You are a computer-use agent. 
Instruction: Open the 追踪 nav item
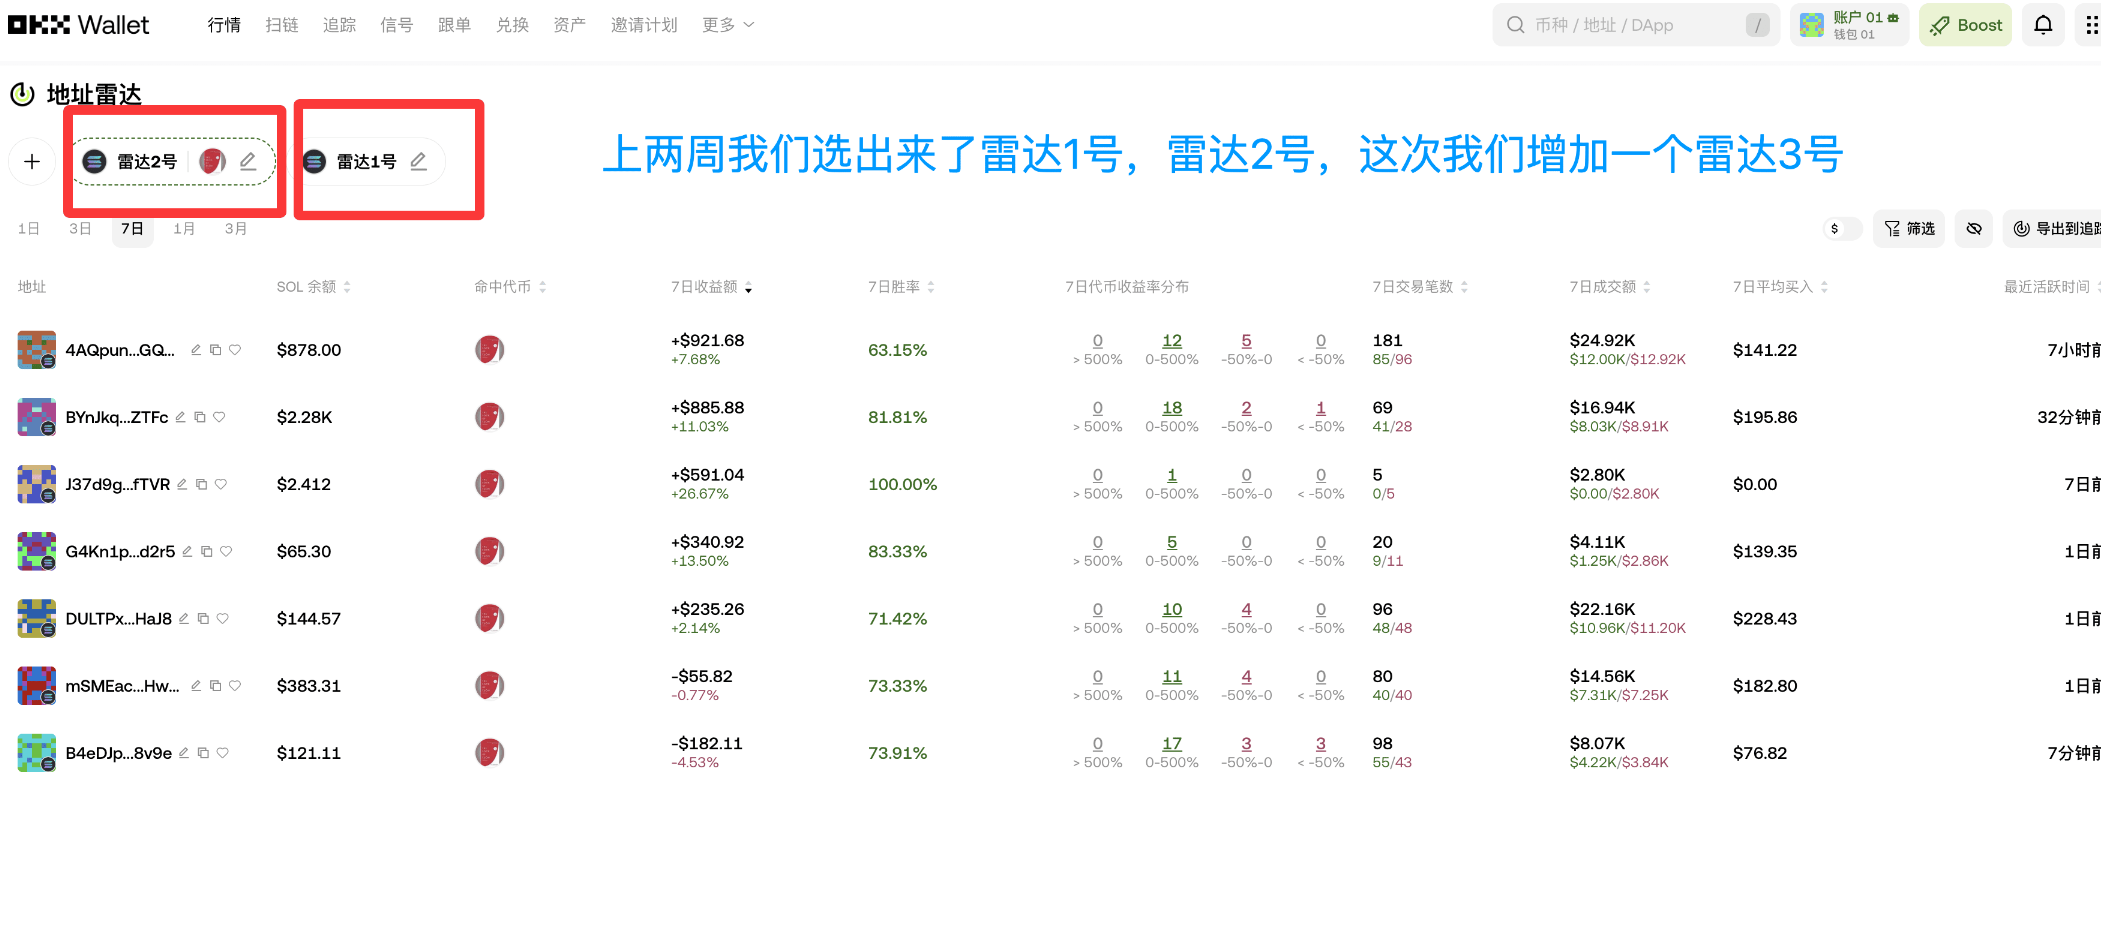pyautogui.click(x=339, y=25)
